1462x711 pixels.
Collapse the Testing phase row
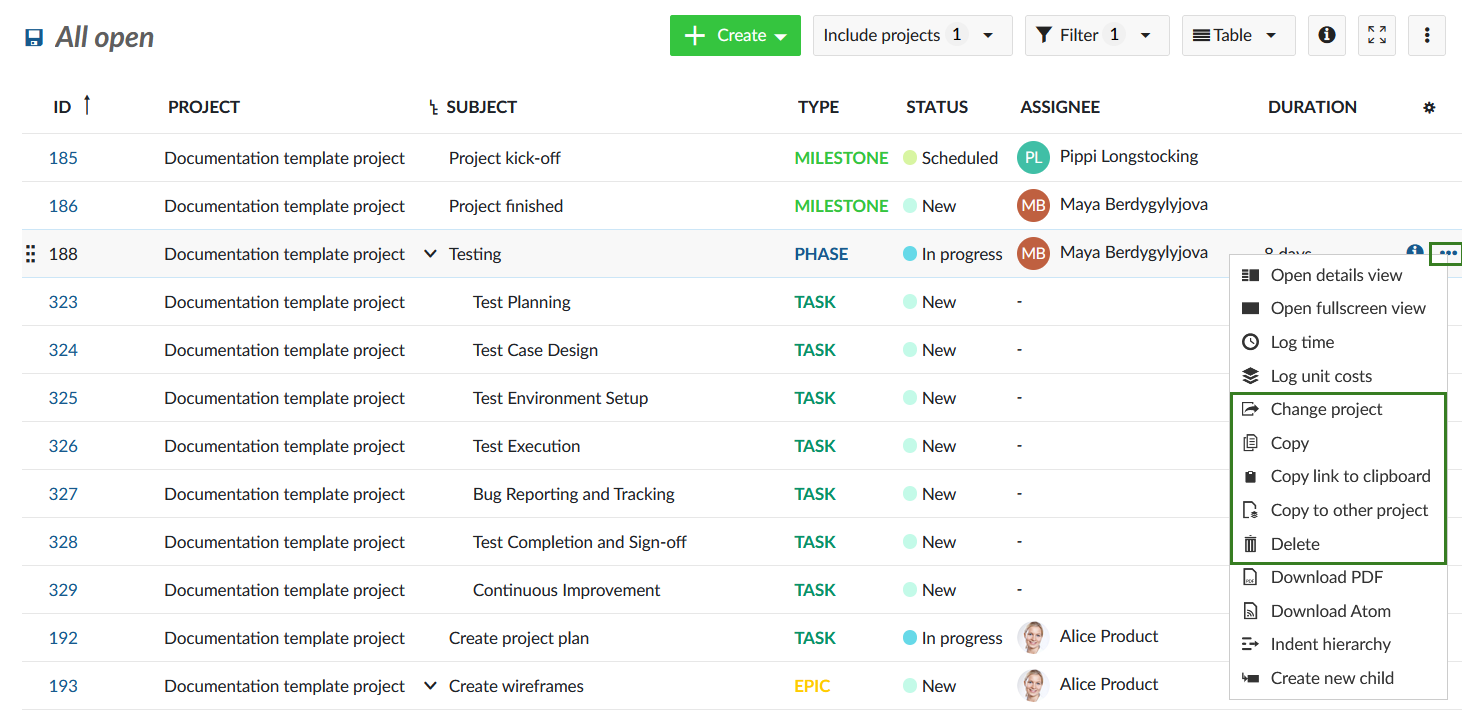pos(430,254)
